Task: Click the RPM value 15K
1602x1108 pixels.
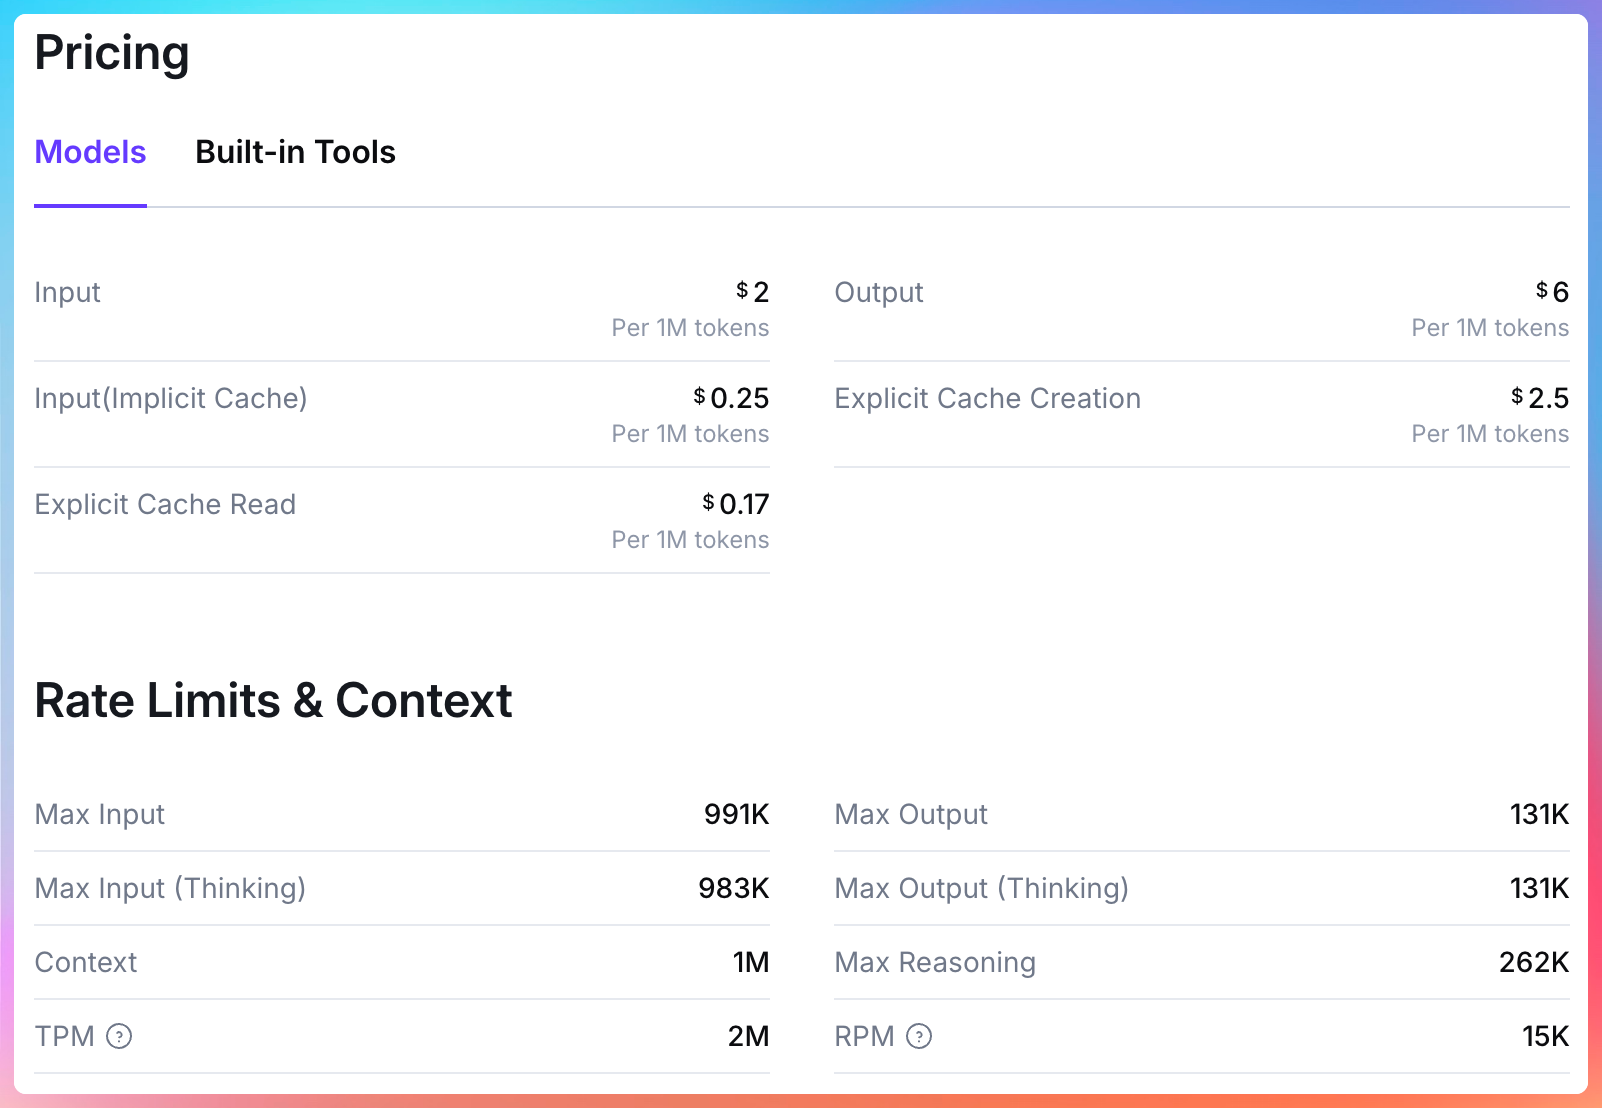Action: point(1545,1036)
